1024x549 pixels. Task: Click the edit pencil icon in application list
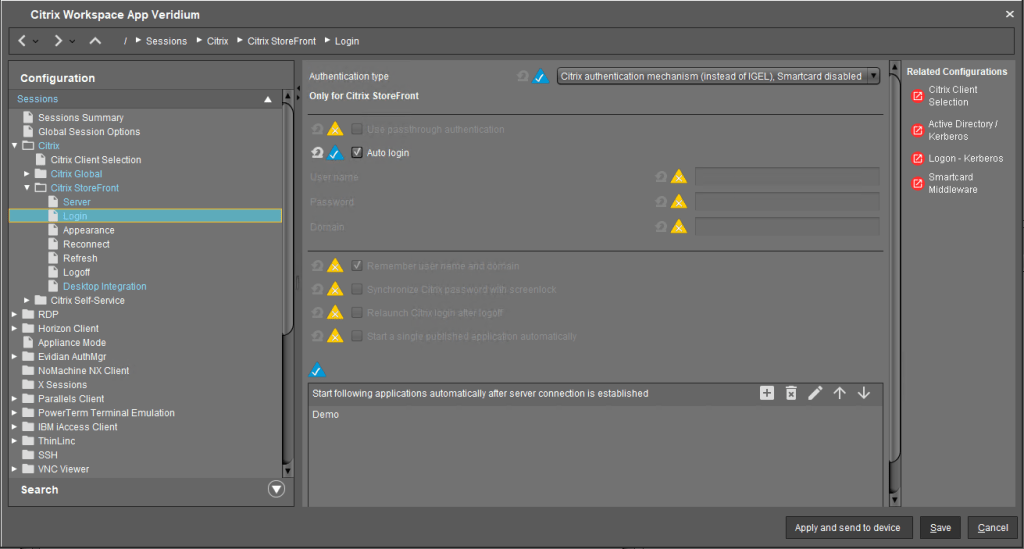point(815,394)
